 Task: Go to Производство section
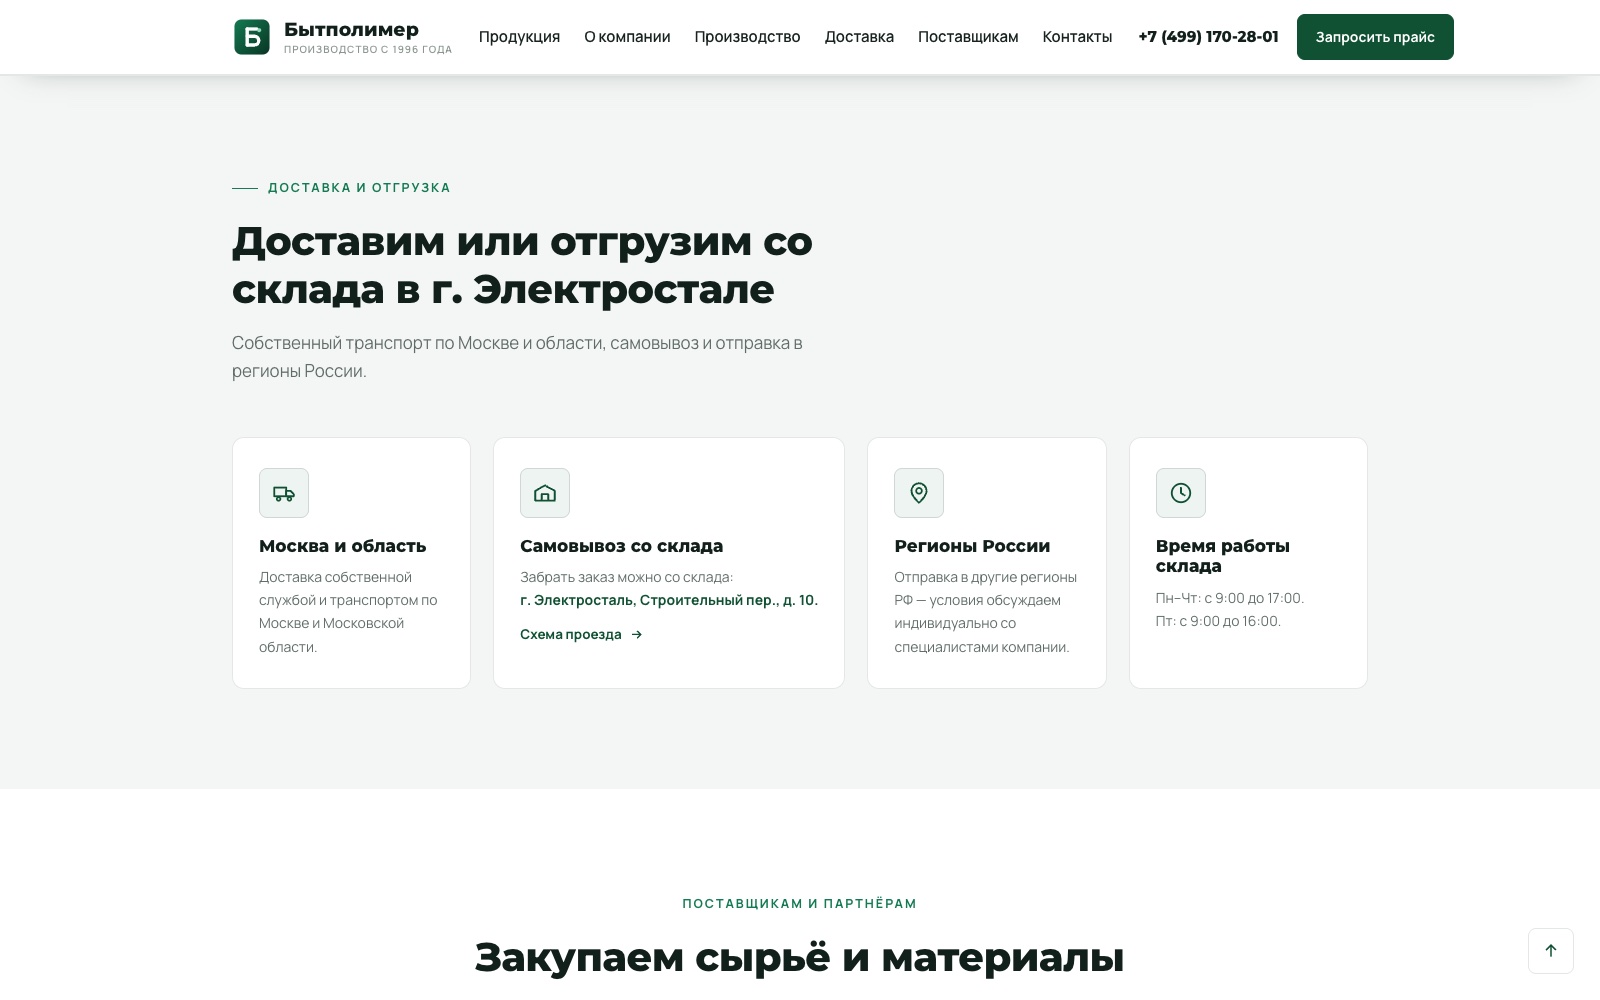pyautogui.click(x=747, y=37)
